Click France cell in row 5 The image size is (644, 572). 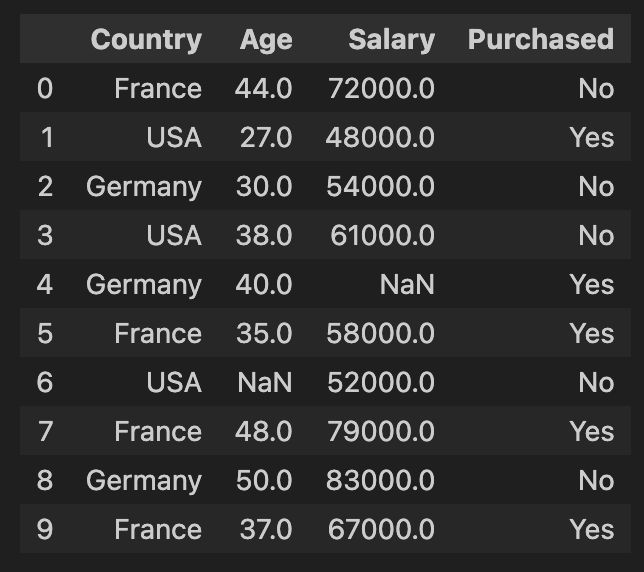tap(158, 333)
